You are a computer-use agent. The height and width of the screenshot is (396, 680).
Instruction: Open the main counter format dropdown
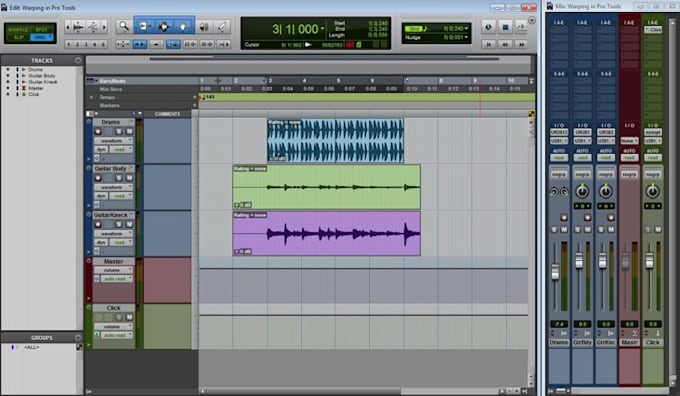[322, 29]
